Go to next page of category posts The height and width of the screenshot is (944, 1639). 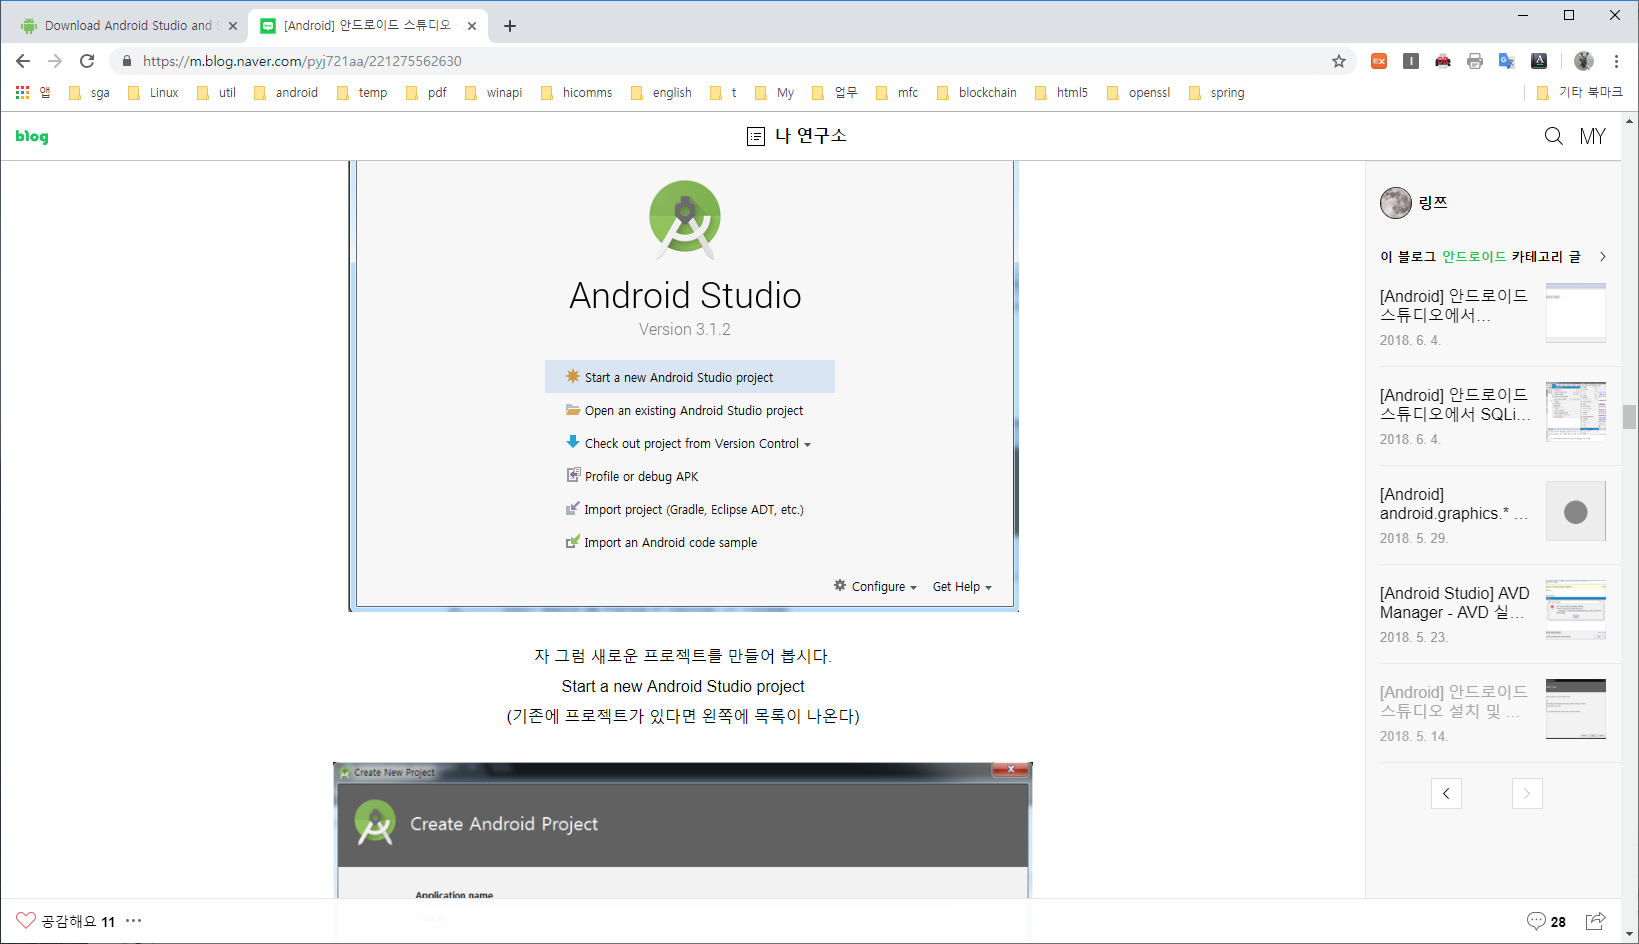1527,793
